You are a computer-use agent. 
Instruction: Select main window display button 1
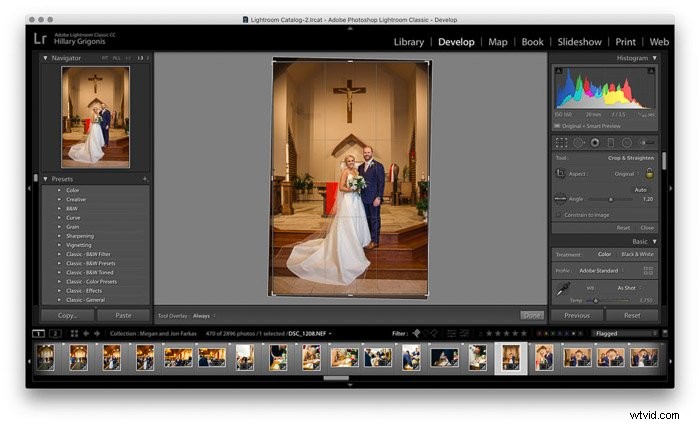coord(38,333)
